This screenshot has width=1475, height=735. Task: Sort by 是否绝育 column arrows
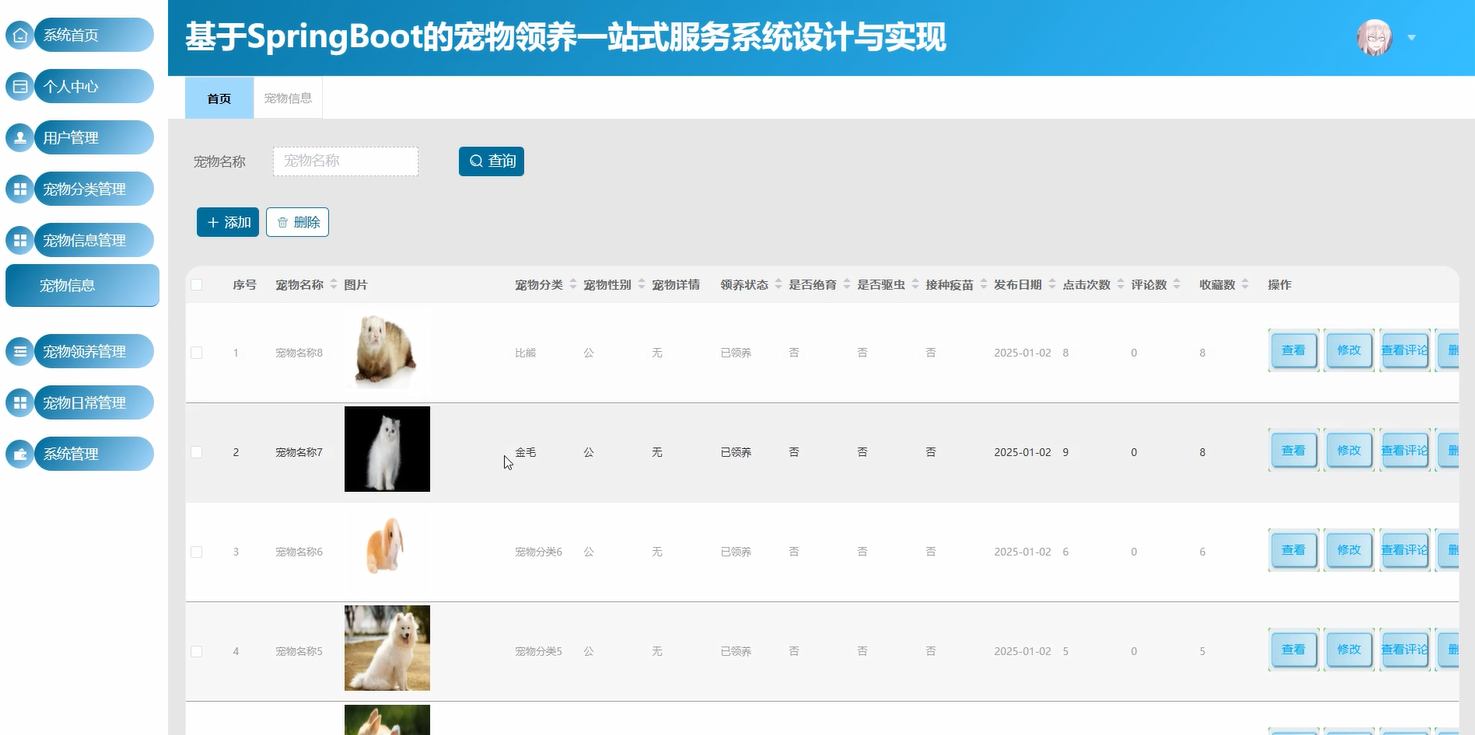[x=846, y=285]
